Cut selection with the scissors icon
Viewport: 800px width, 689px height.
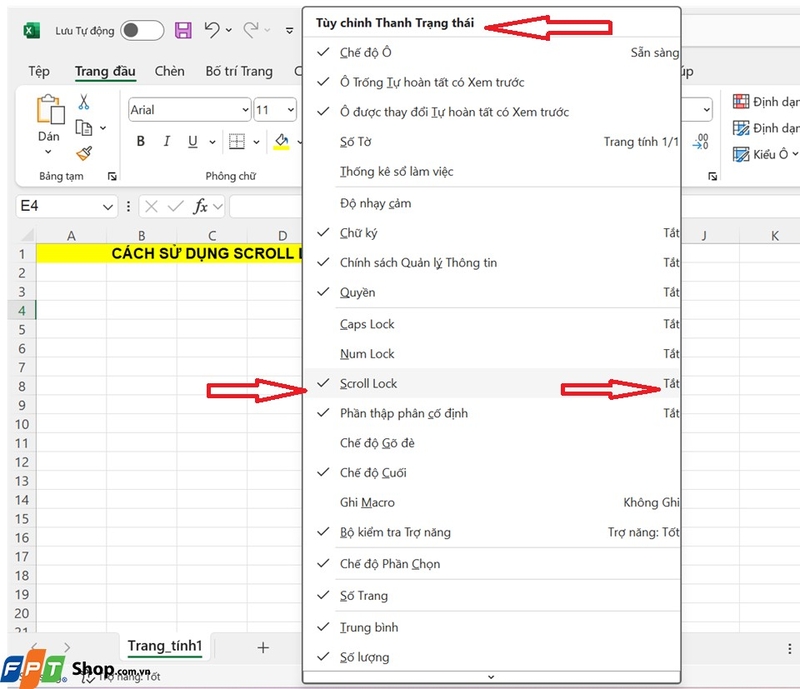(84, 102)
